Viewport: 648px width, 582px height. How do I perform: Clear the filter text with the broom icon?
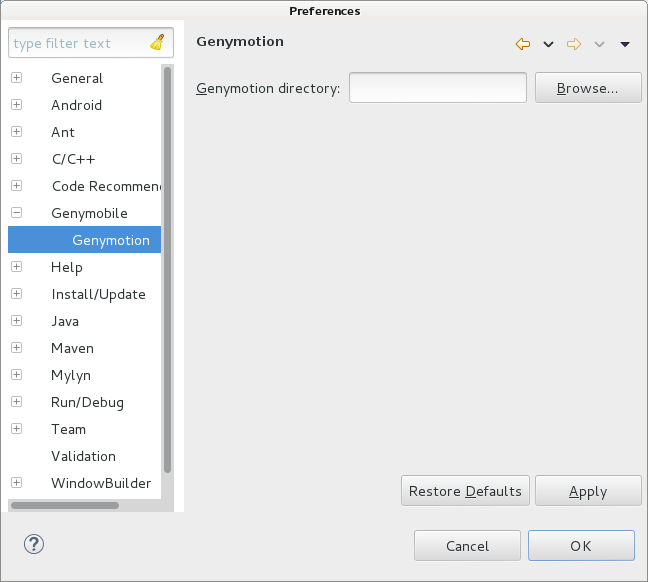coord(157,43)
